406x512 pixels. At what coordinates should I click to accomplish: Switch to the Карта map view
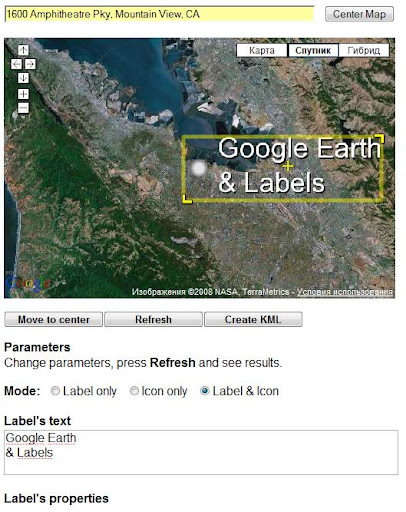coord(262,51)
